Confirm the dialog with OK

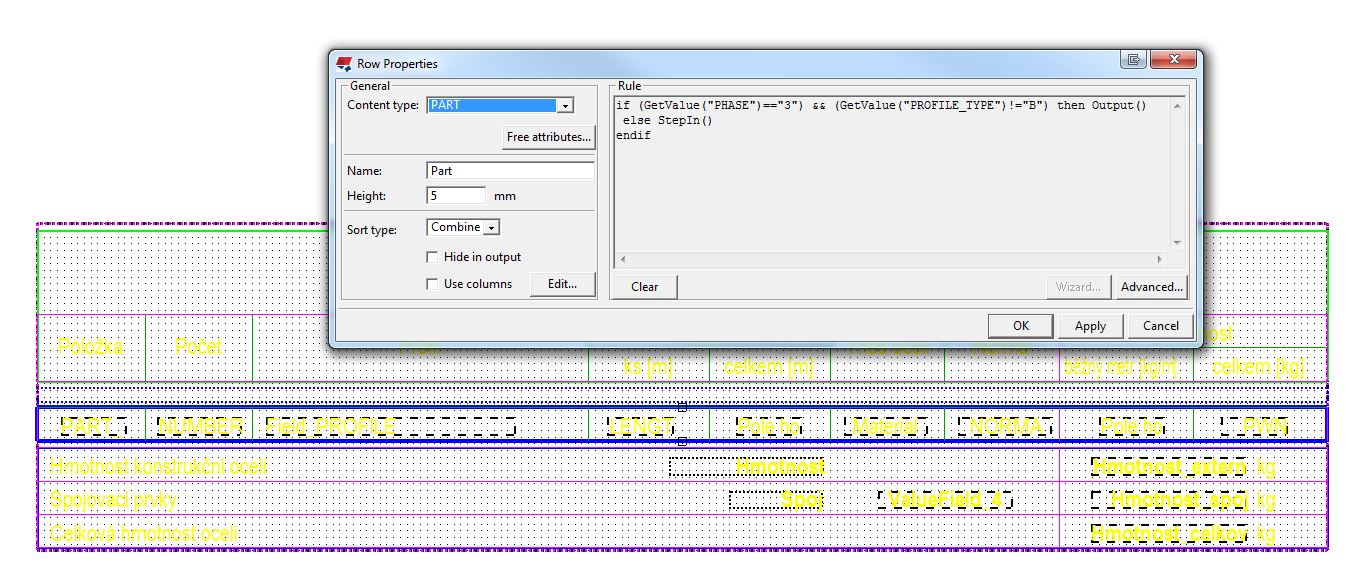pos(1020,326)
